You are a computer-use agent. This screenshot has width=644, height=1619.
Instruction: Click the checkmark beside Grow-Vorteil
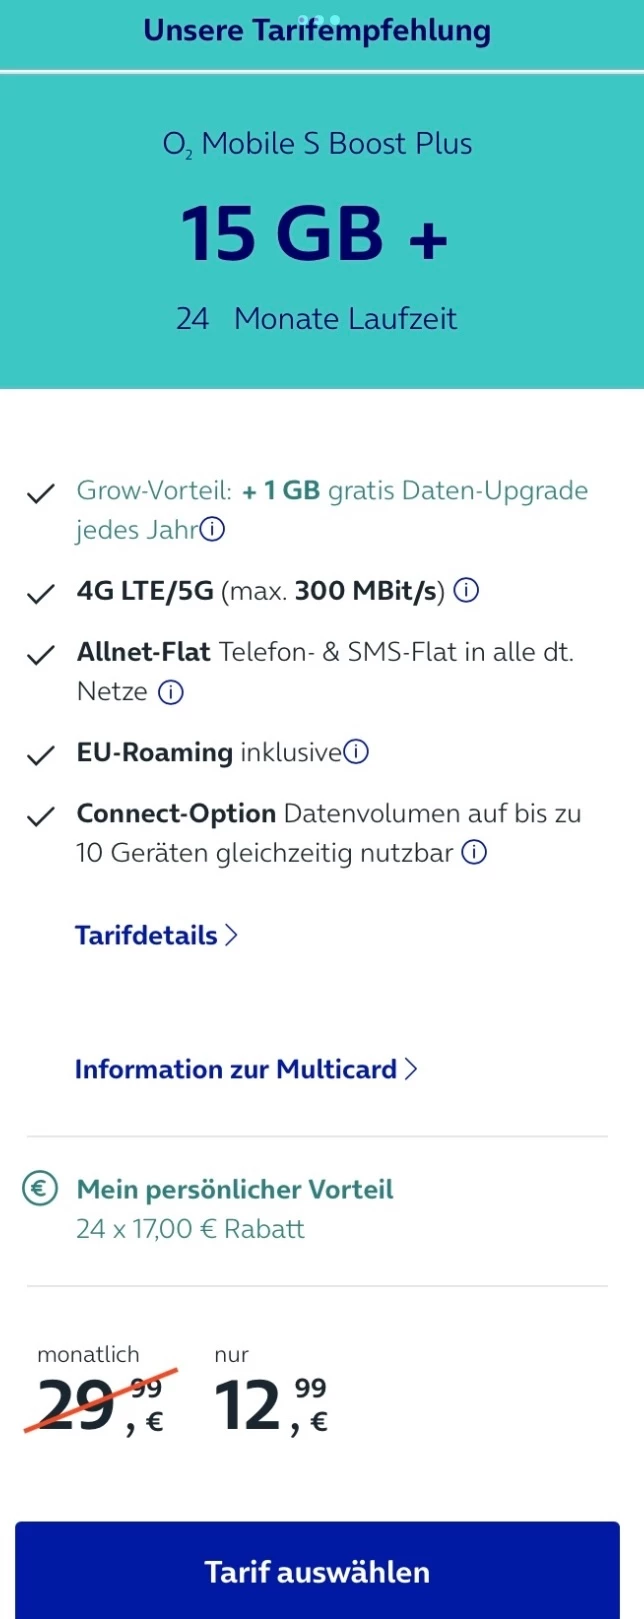(x=40, y=494)
